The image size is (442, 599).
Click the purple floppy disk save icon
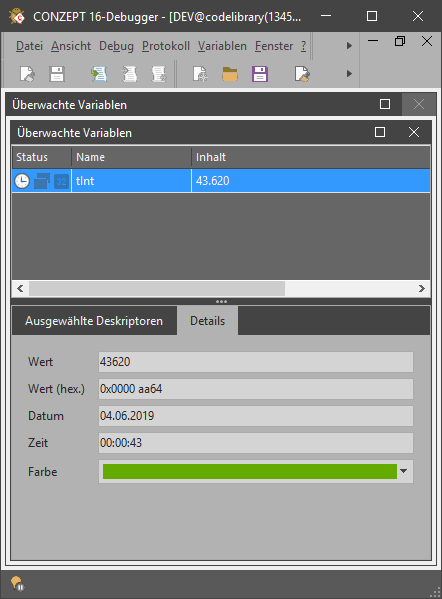(260, 74)
